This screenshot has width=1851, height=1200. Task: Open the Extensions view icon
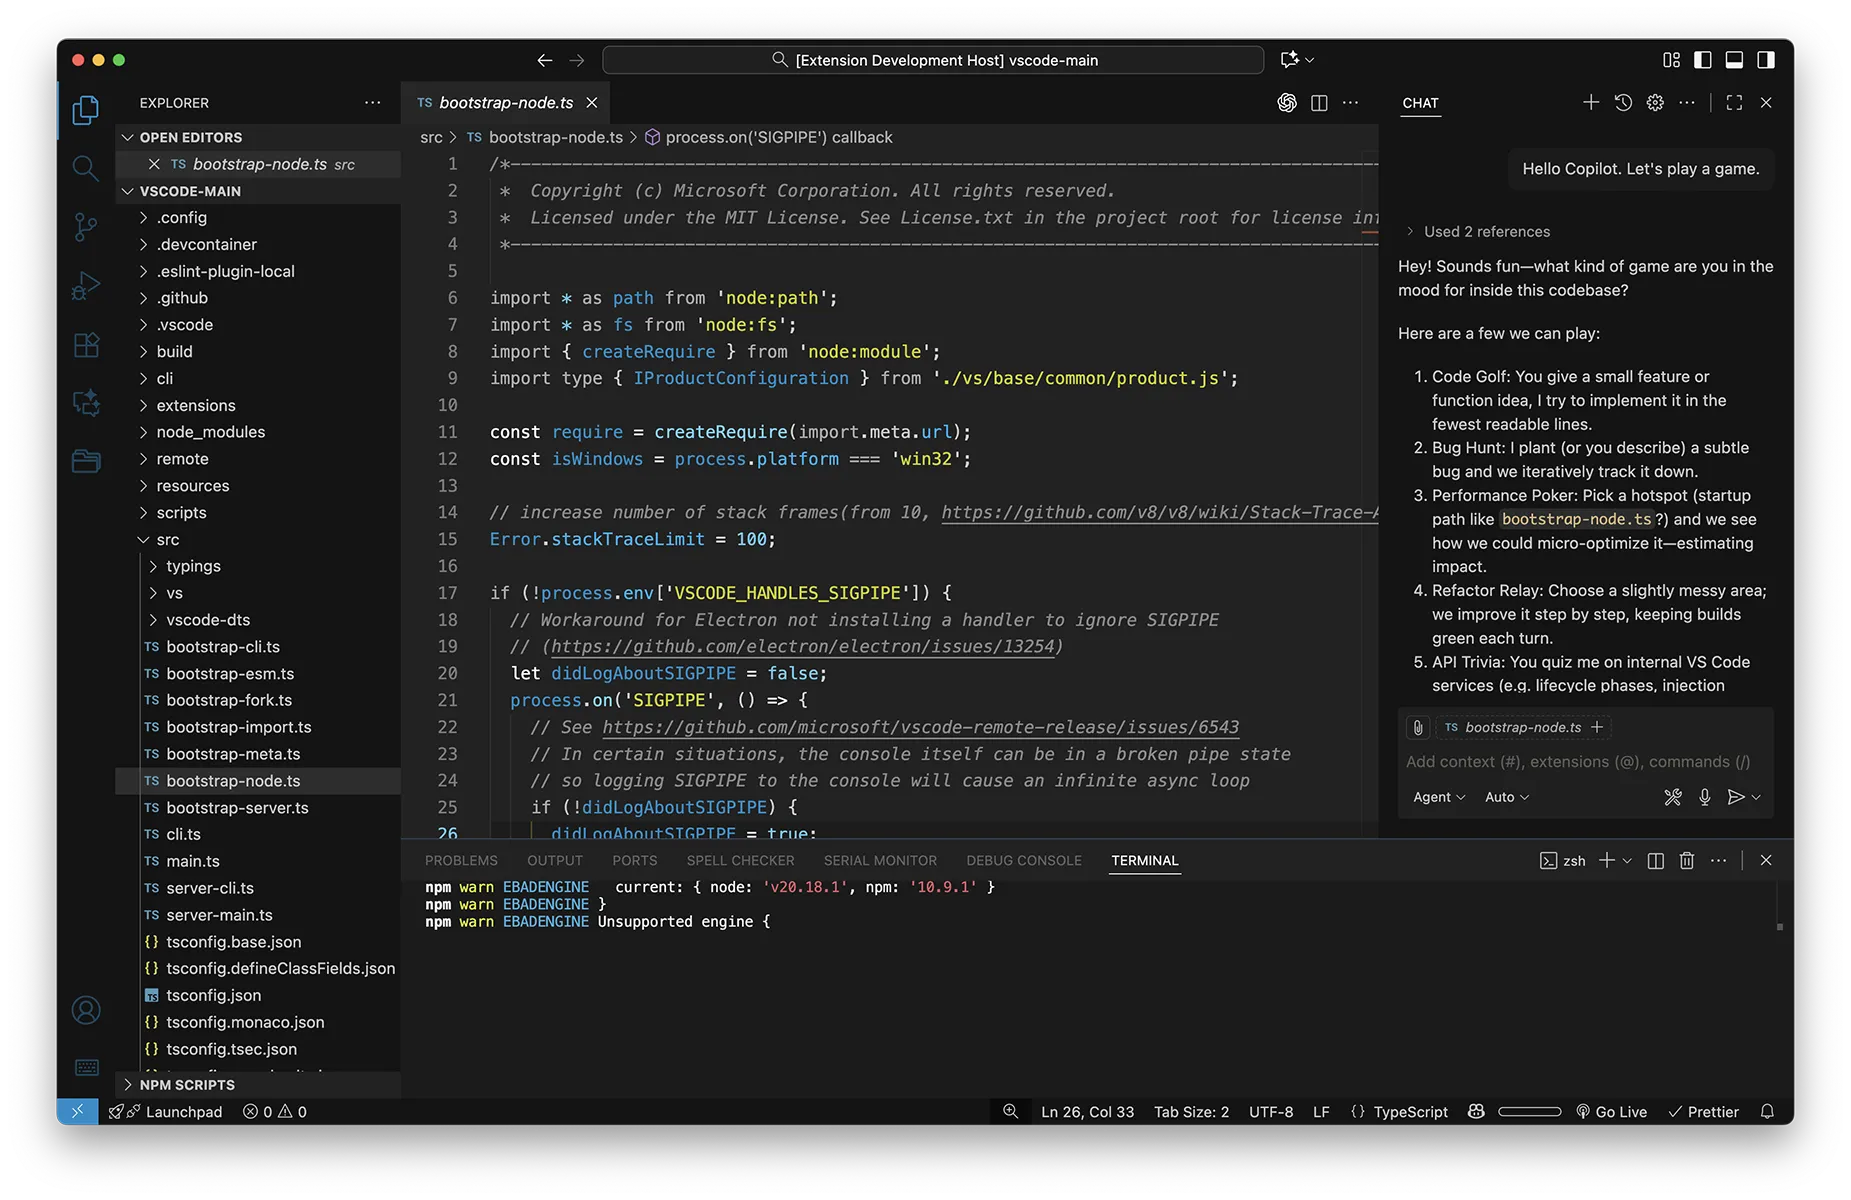point(85,344)
